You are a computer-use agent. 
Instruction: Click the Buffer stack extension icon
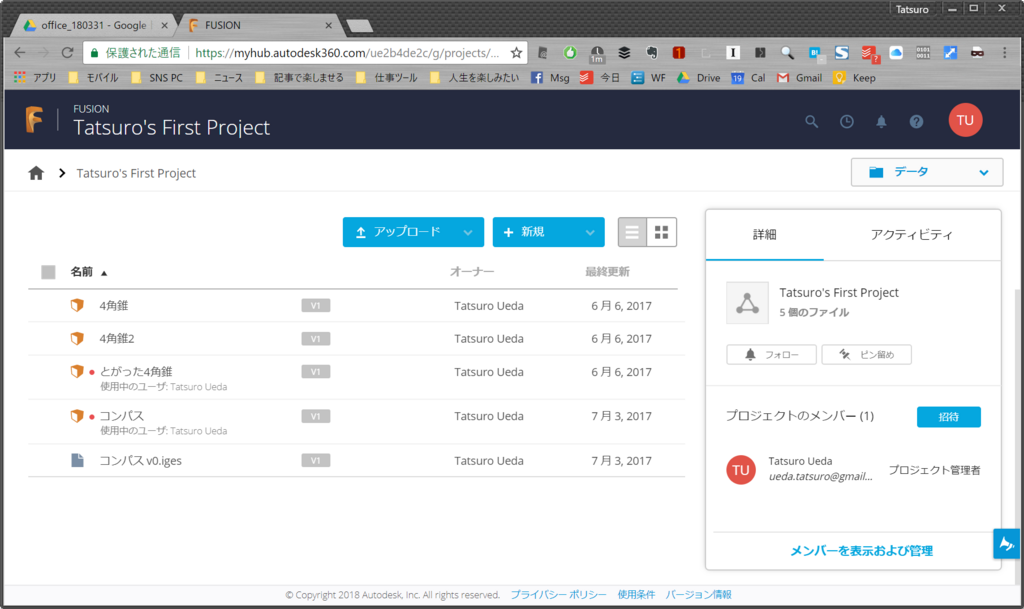(x=624, y=53)
